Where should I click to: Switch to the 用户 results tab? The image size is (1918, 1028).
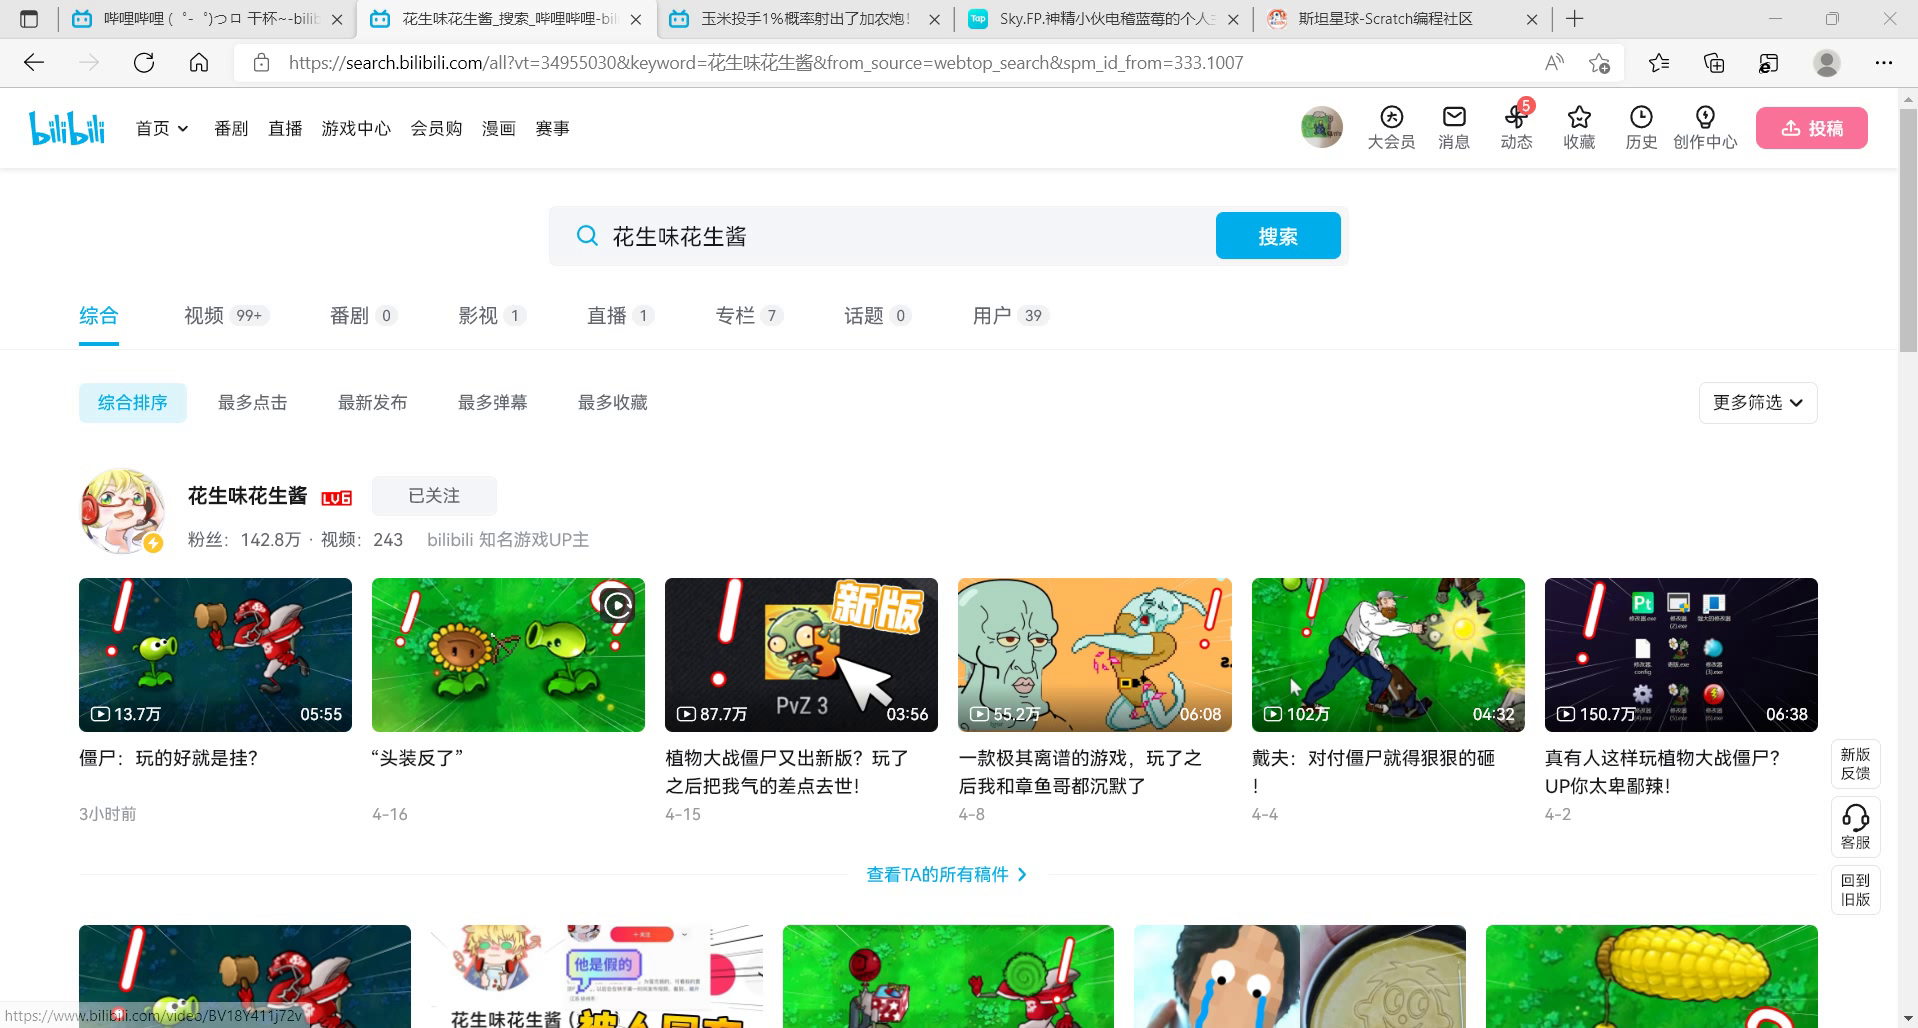click(992, 316)
